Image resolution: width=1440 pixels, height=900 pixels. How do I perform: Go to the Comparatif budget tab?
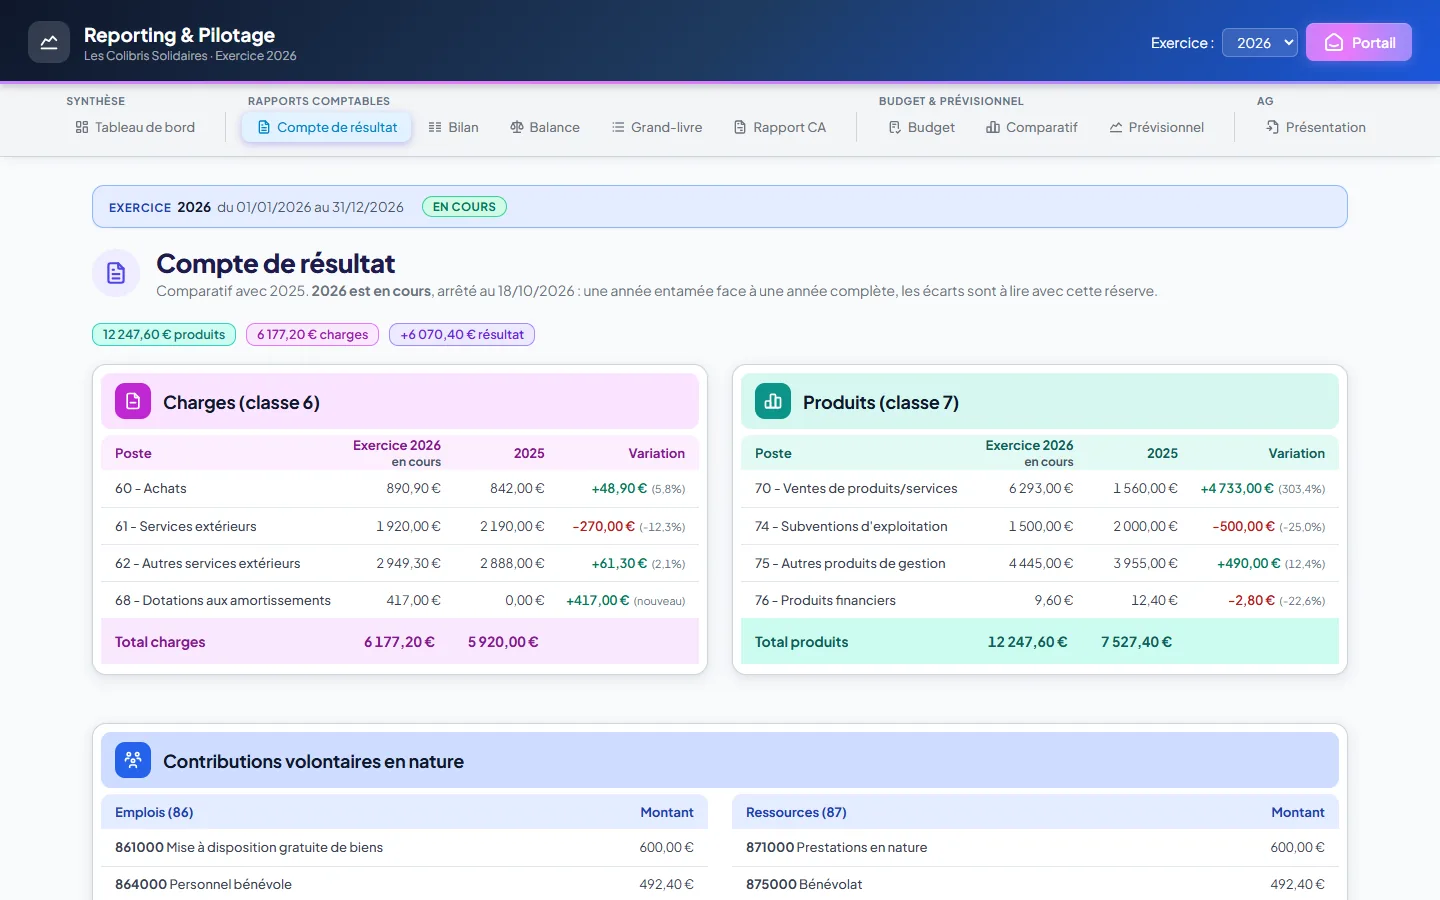pyautogui.click(x=1032, y=127)
